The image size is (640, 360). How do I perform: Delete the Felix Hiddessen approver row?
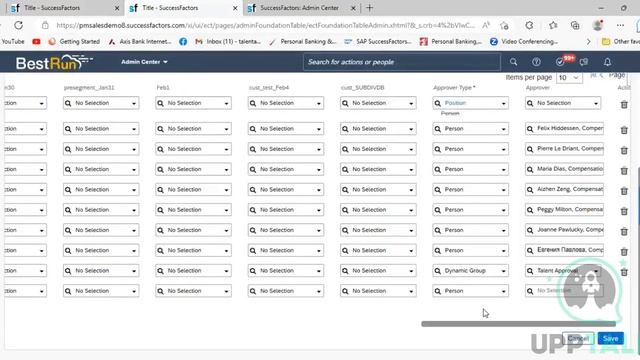pos(624,130)
